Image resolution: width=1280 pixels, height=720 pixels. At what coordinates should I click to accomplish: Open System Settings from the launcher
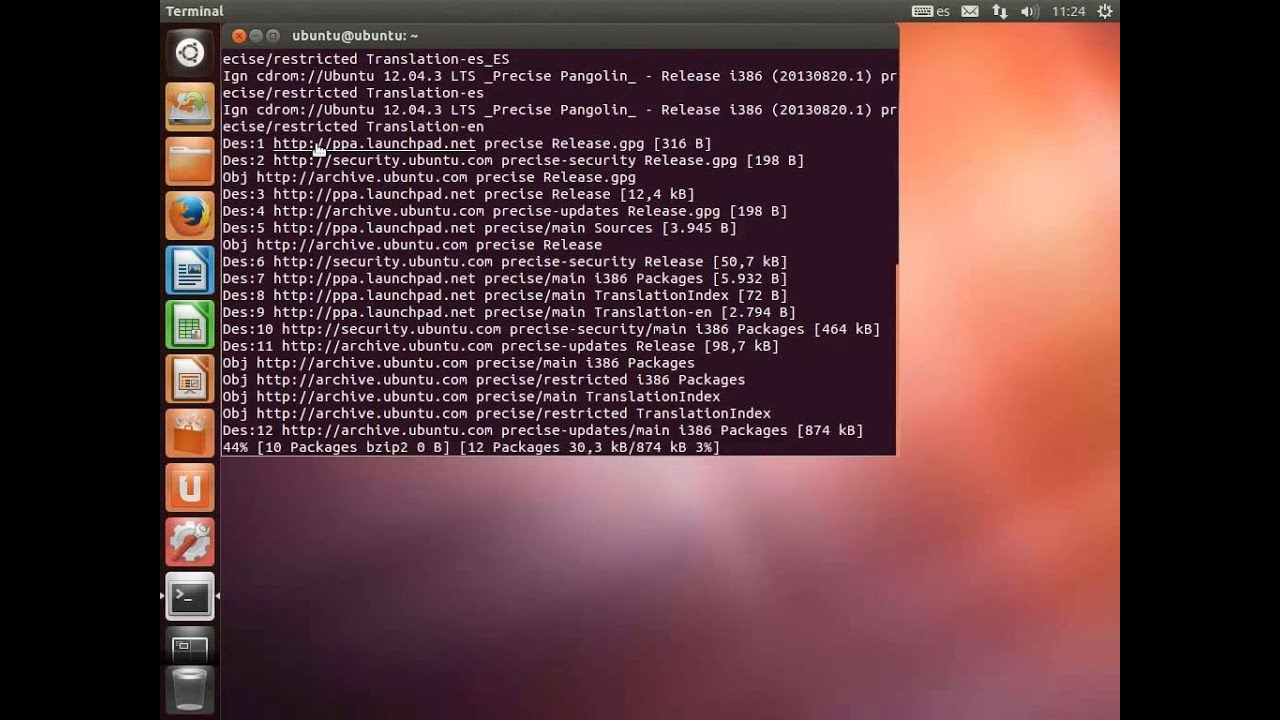coord(190,542)
